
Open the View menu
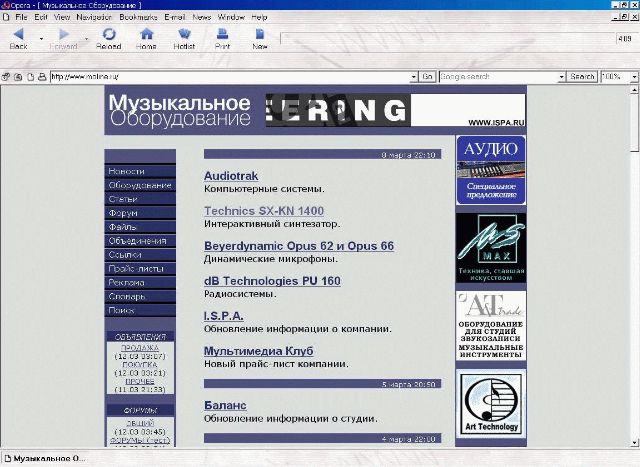[62, 17]
